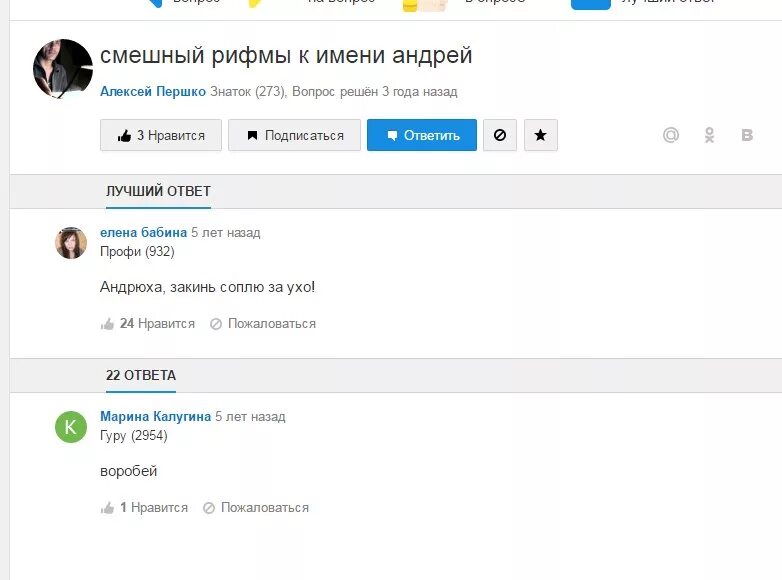The width and height of the screenshot is (782, 580).
Task: Click the answer text воробей
Action: 129,471
